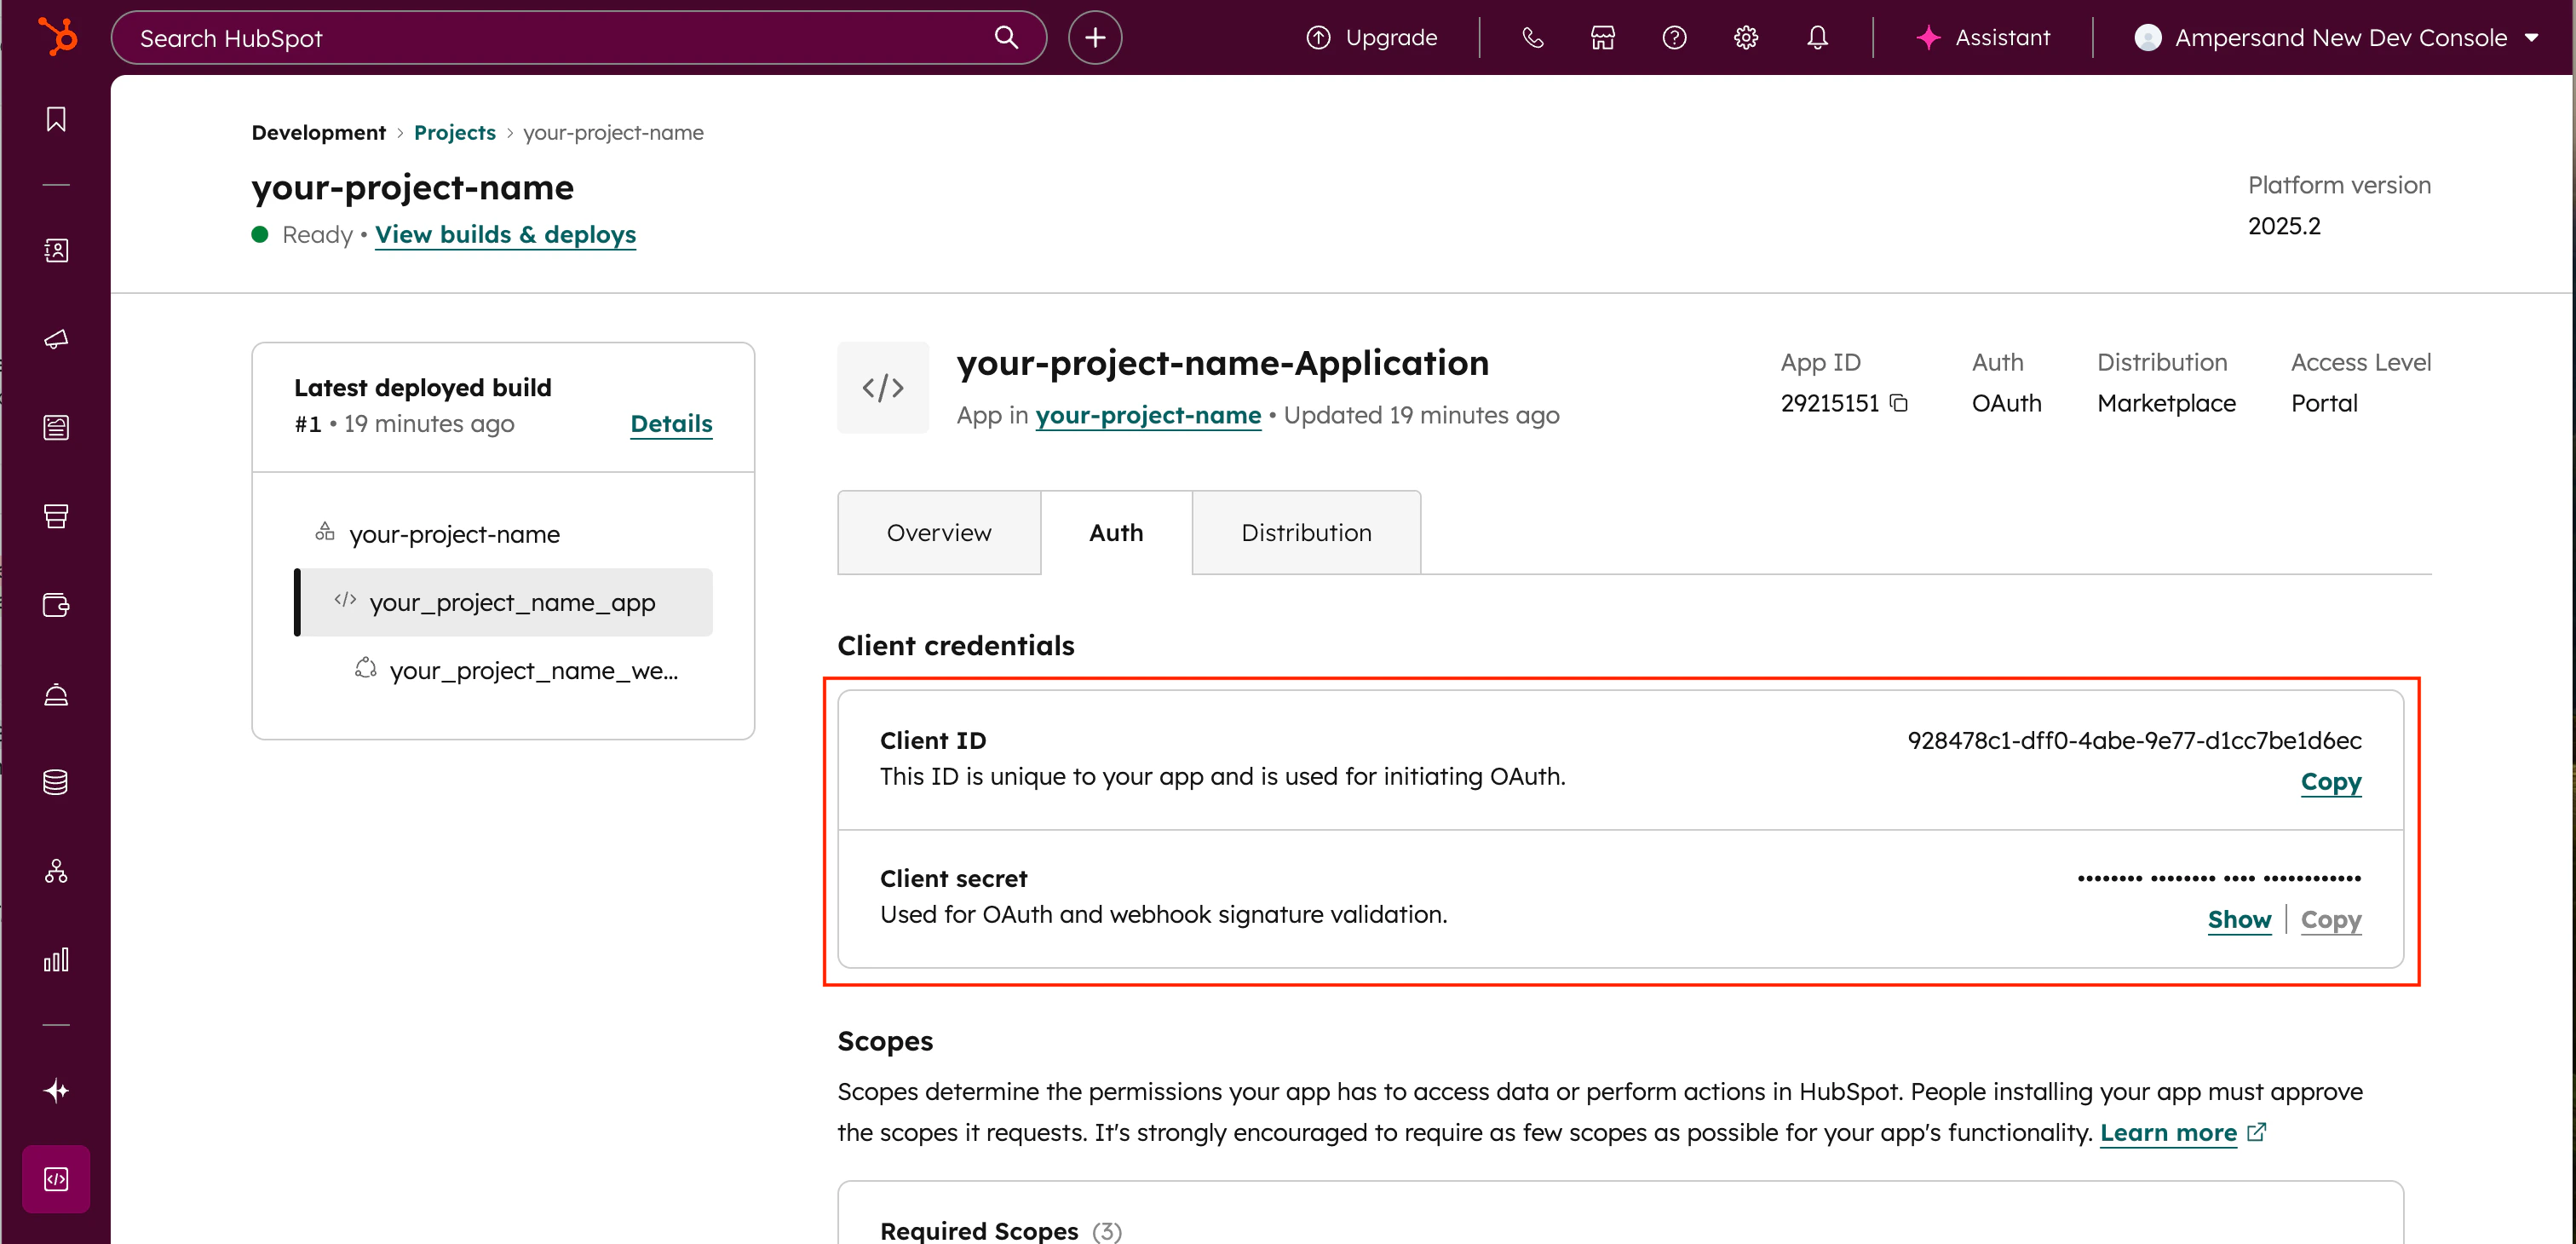Open View builds & deploys link
The height and width of the screenshot is (1244, 2576).
click(x=505, y=234)
